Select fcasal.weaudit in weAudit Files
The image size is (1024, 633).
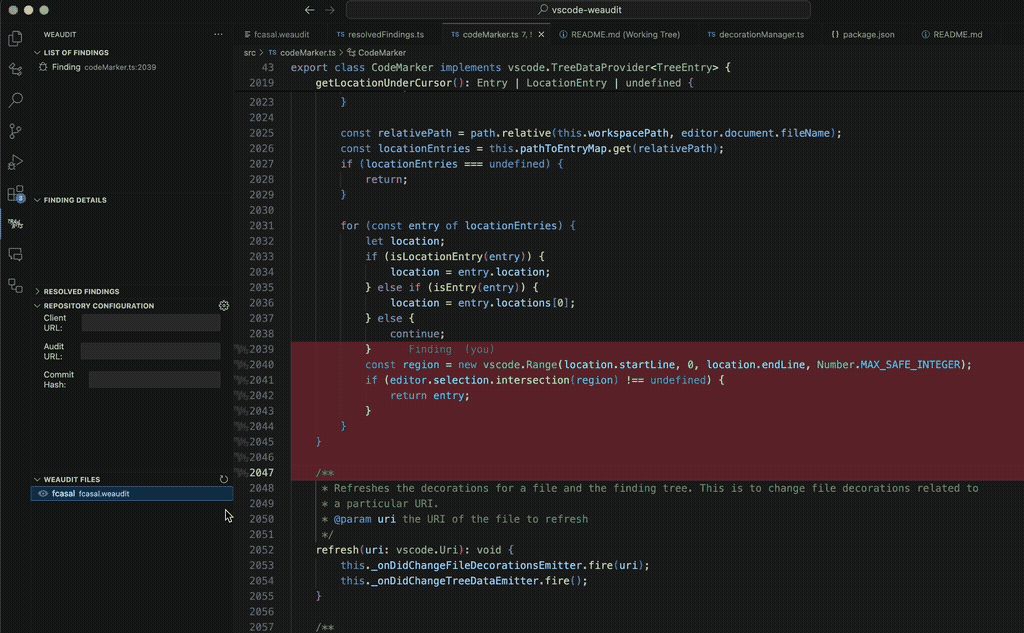click(x=132, y=494)
